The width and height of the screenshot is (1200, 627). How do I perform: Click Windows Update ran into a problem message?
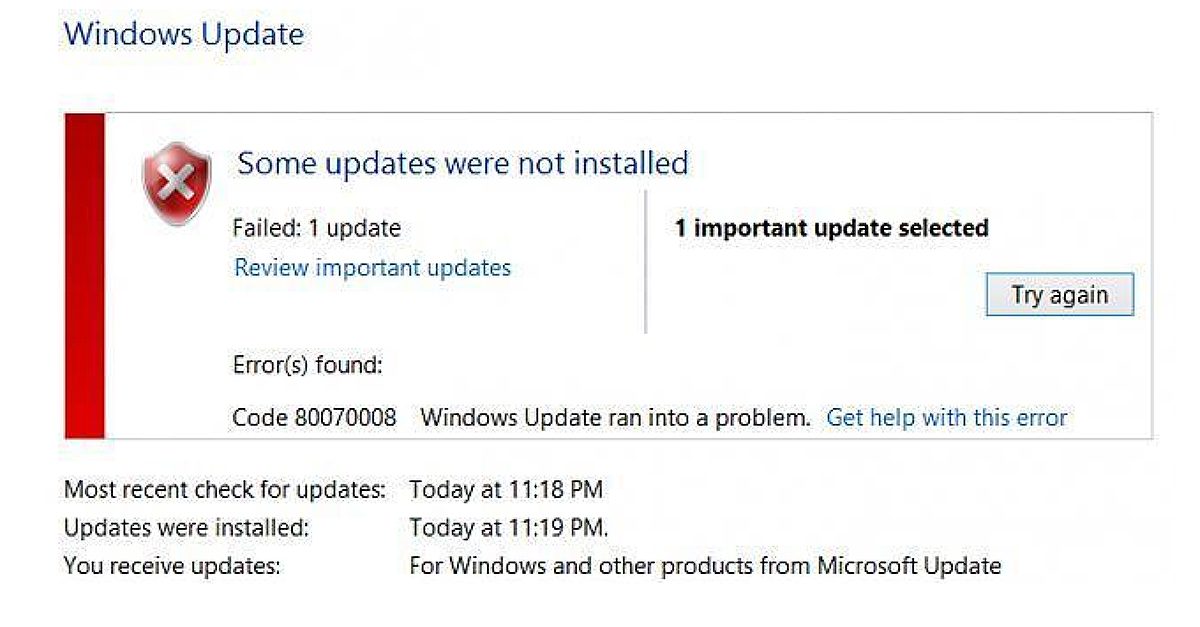(x=615, y=417)
